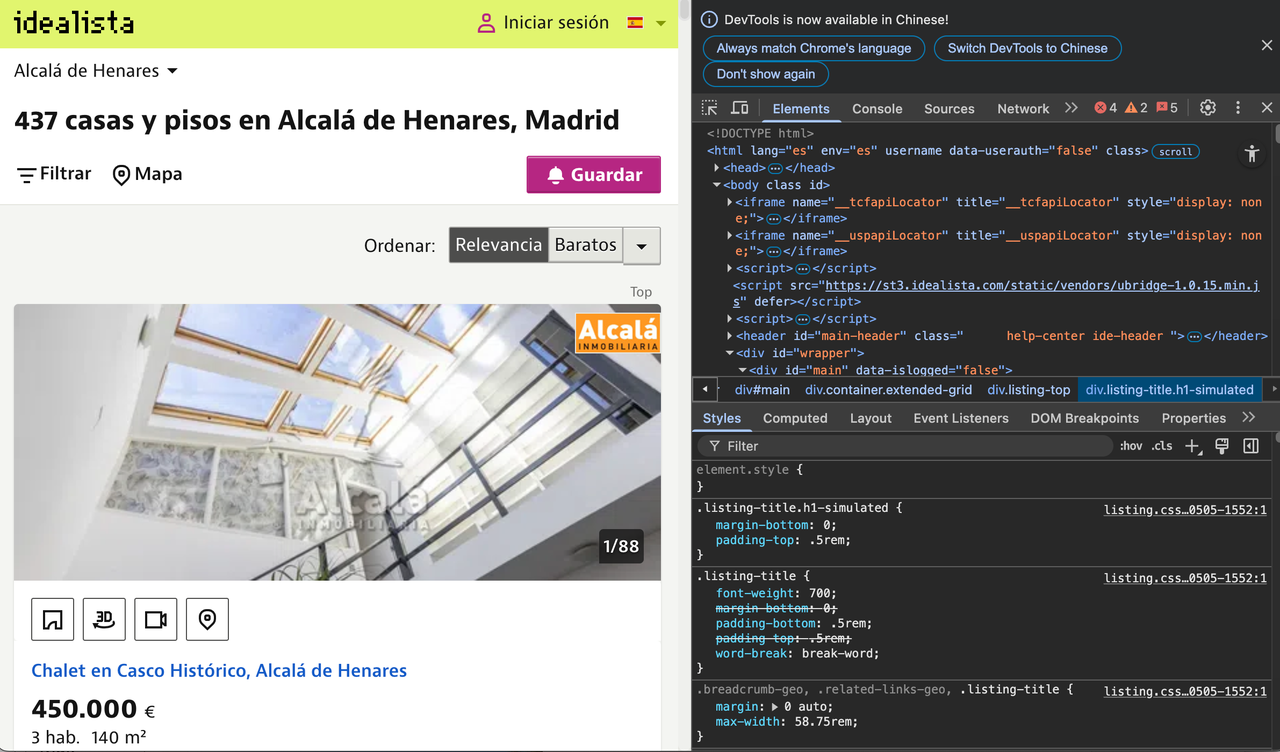Toggle the .cls element classes panel
This screenshot has height=752, width=1280.
pyautogui.click(x=1162, y=446)
